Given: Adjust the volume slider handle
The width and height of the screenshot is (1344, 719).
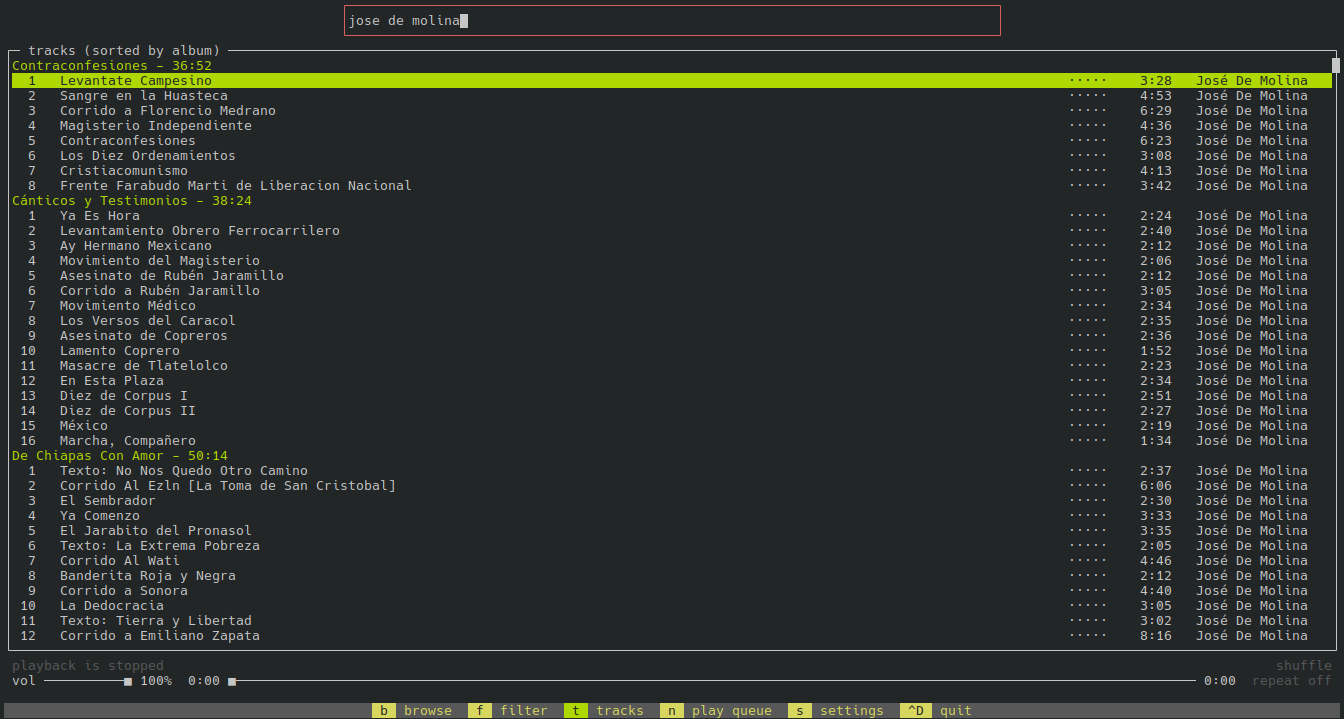Looking at the screenshot, I should click(x=128, y=681).
